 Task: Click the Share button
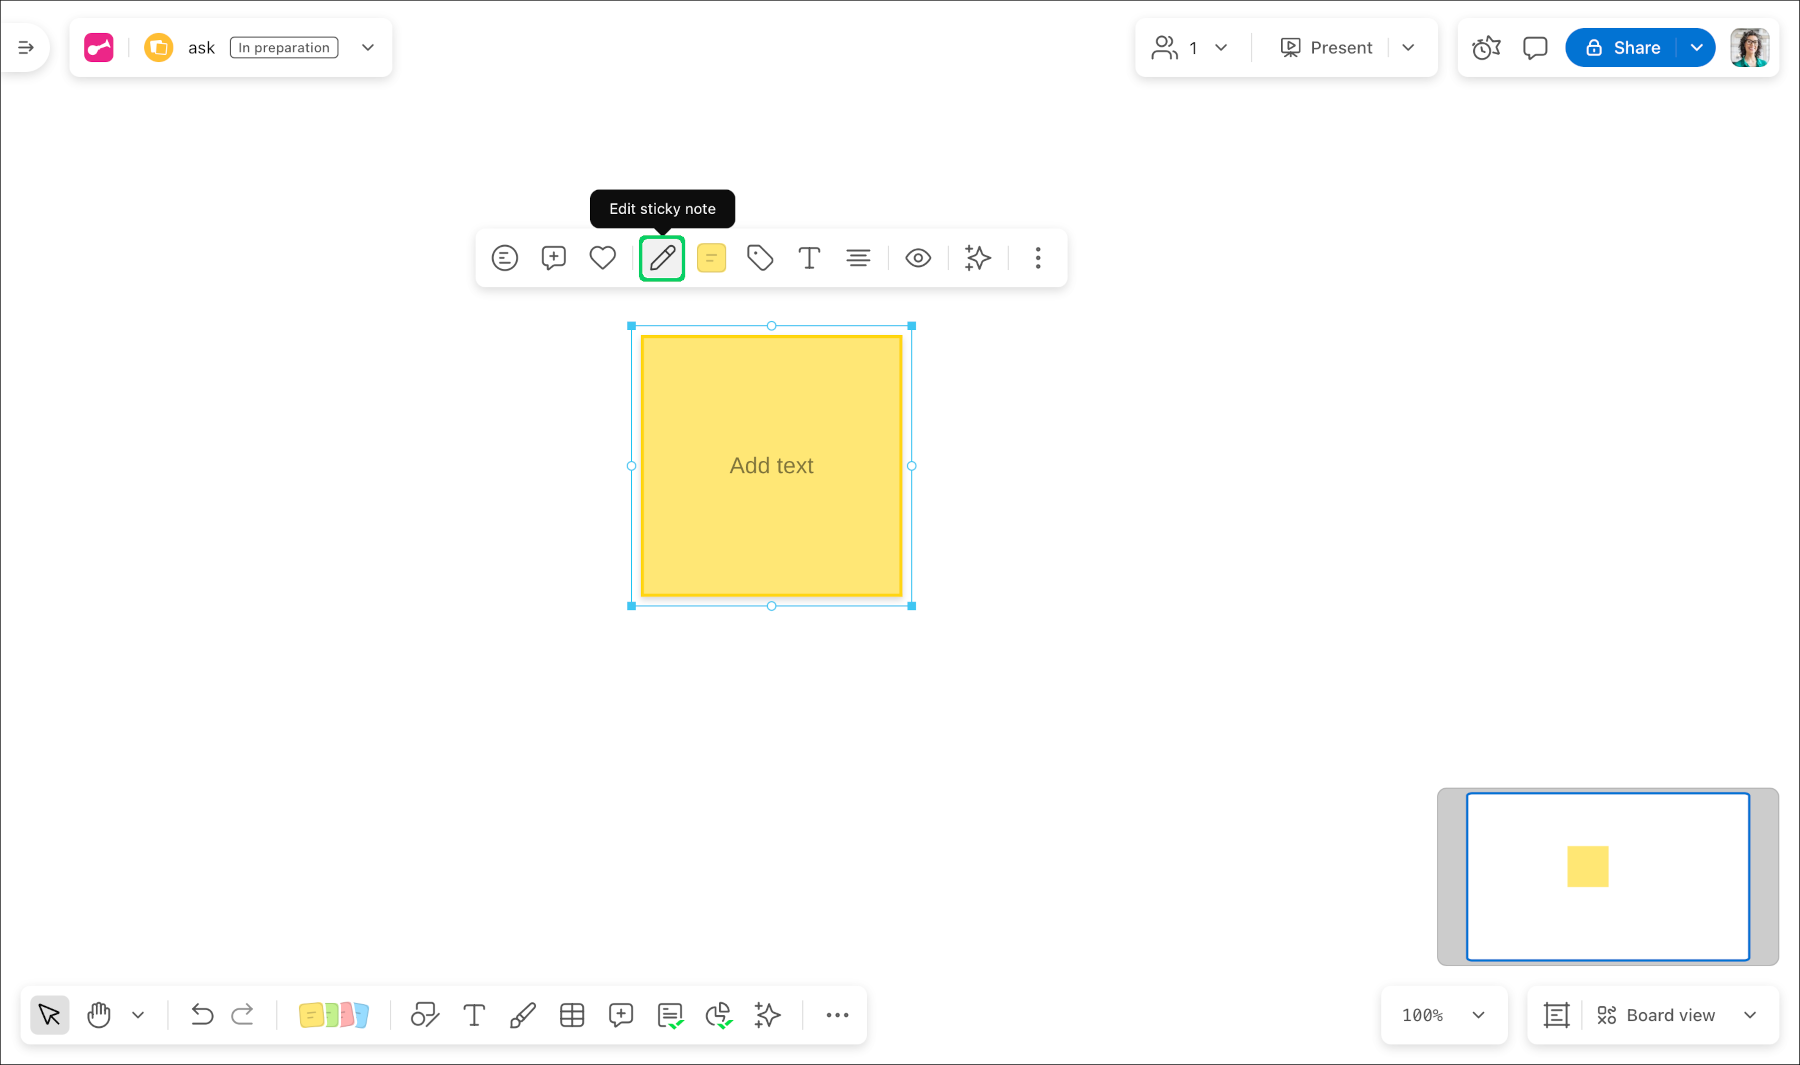pos(1622,48)
